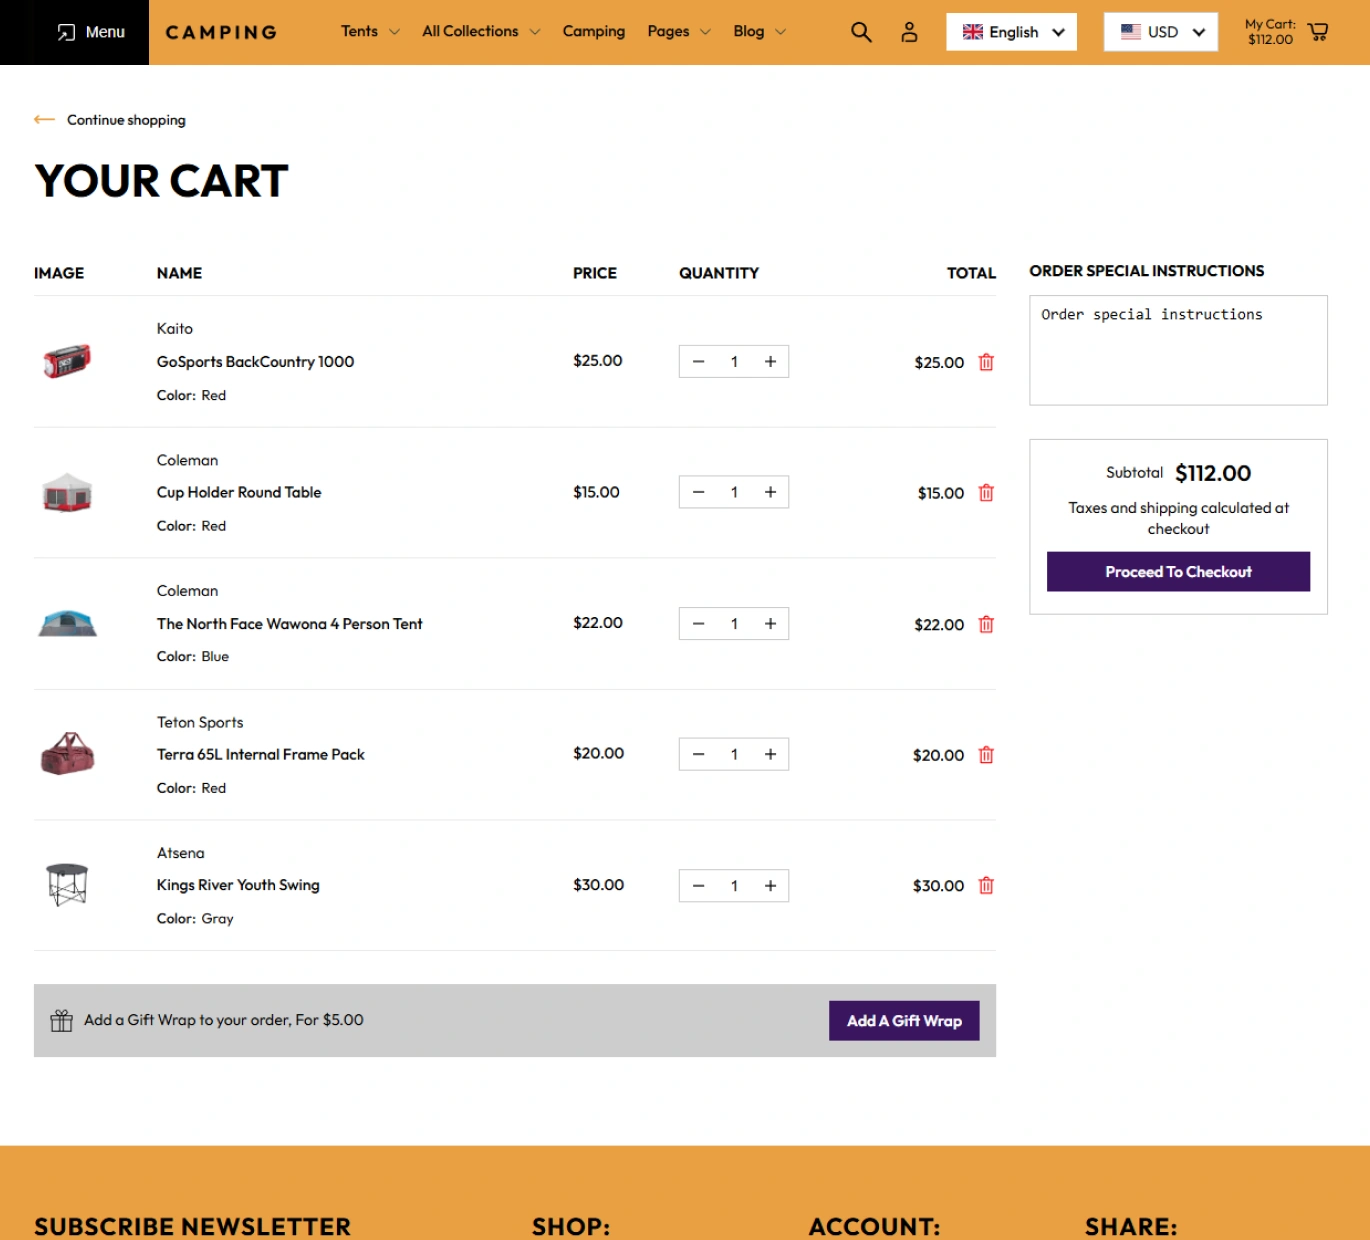
Task: Delete Cup Holder Round Table from cart
Action: (x=986, y=493)
